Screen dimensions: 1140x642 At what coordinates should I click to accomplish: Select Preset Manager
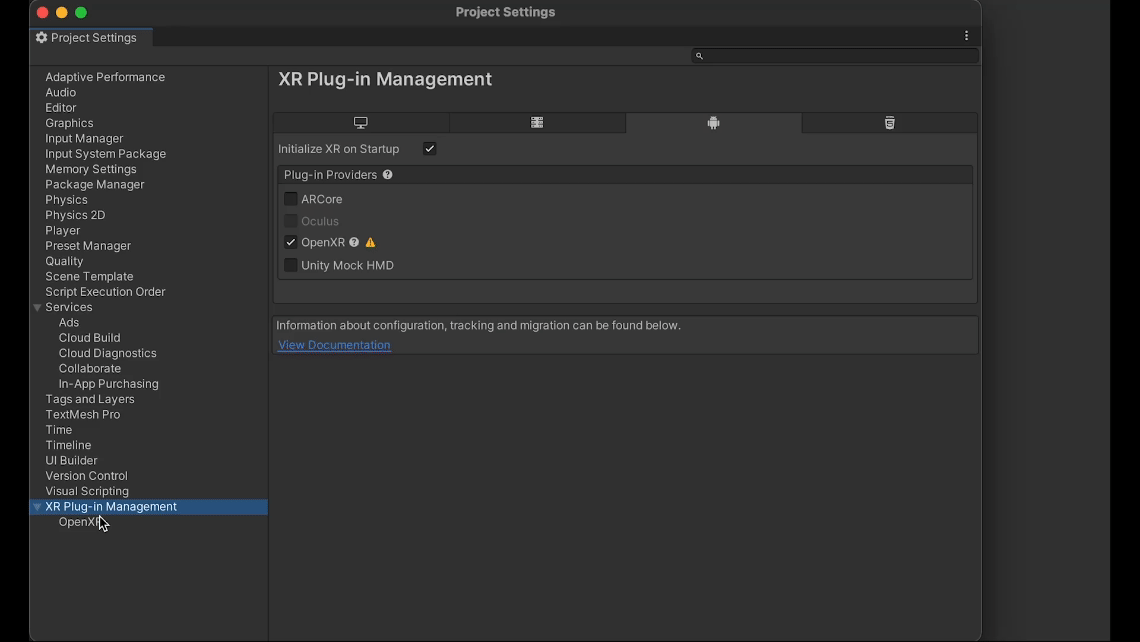click(x=88, y=246)
